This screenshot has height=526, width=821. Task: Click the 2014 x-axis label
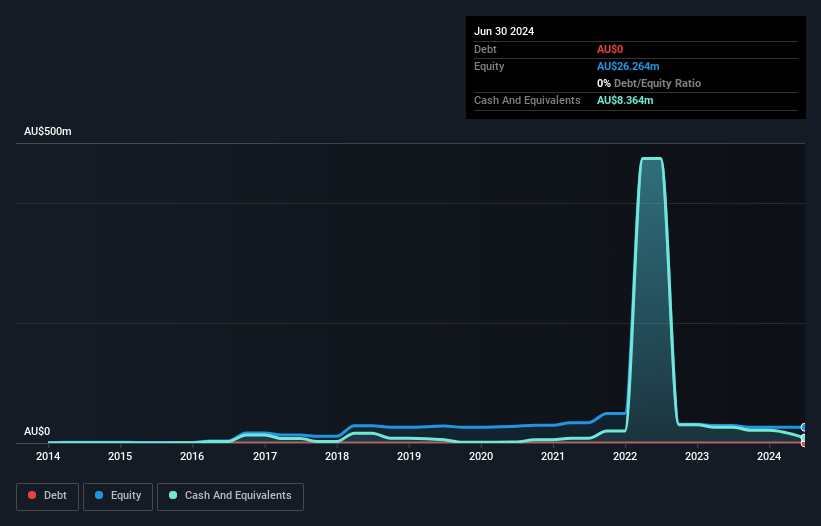point(48,456)
